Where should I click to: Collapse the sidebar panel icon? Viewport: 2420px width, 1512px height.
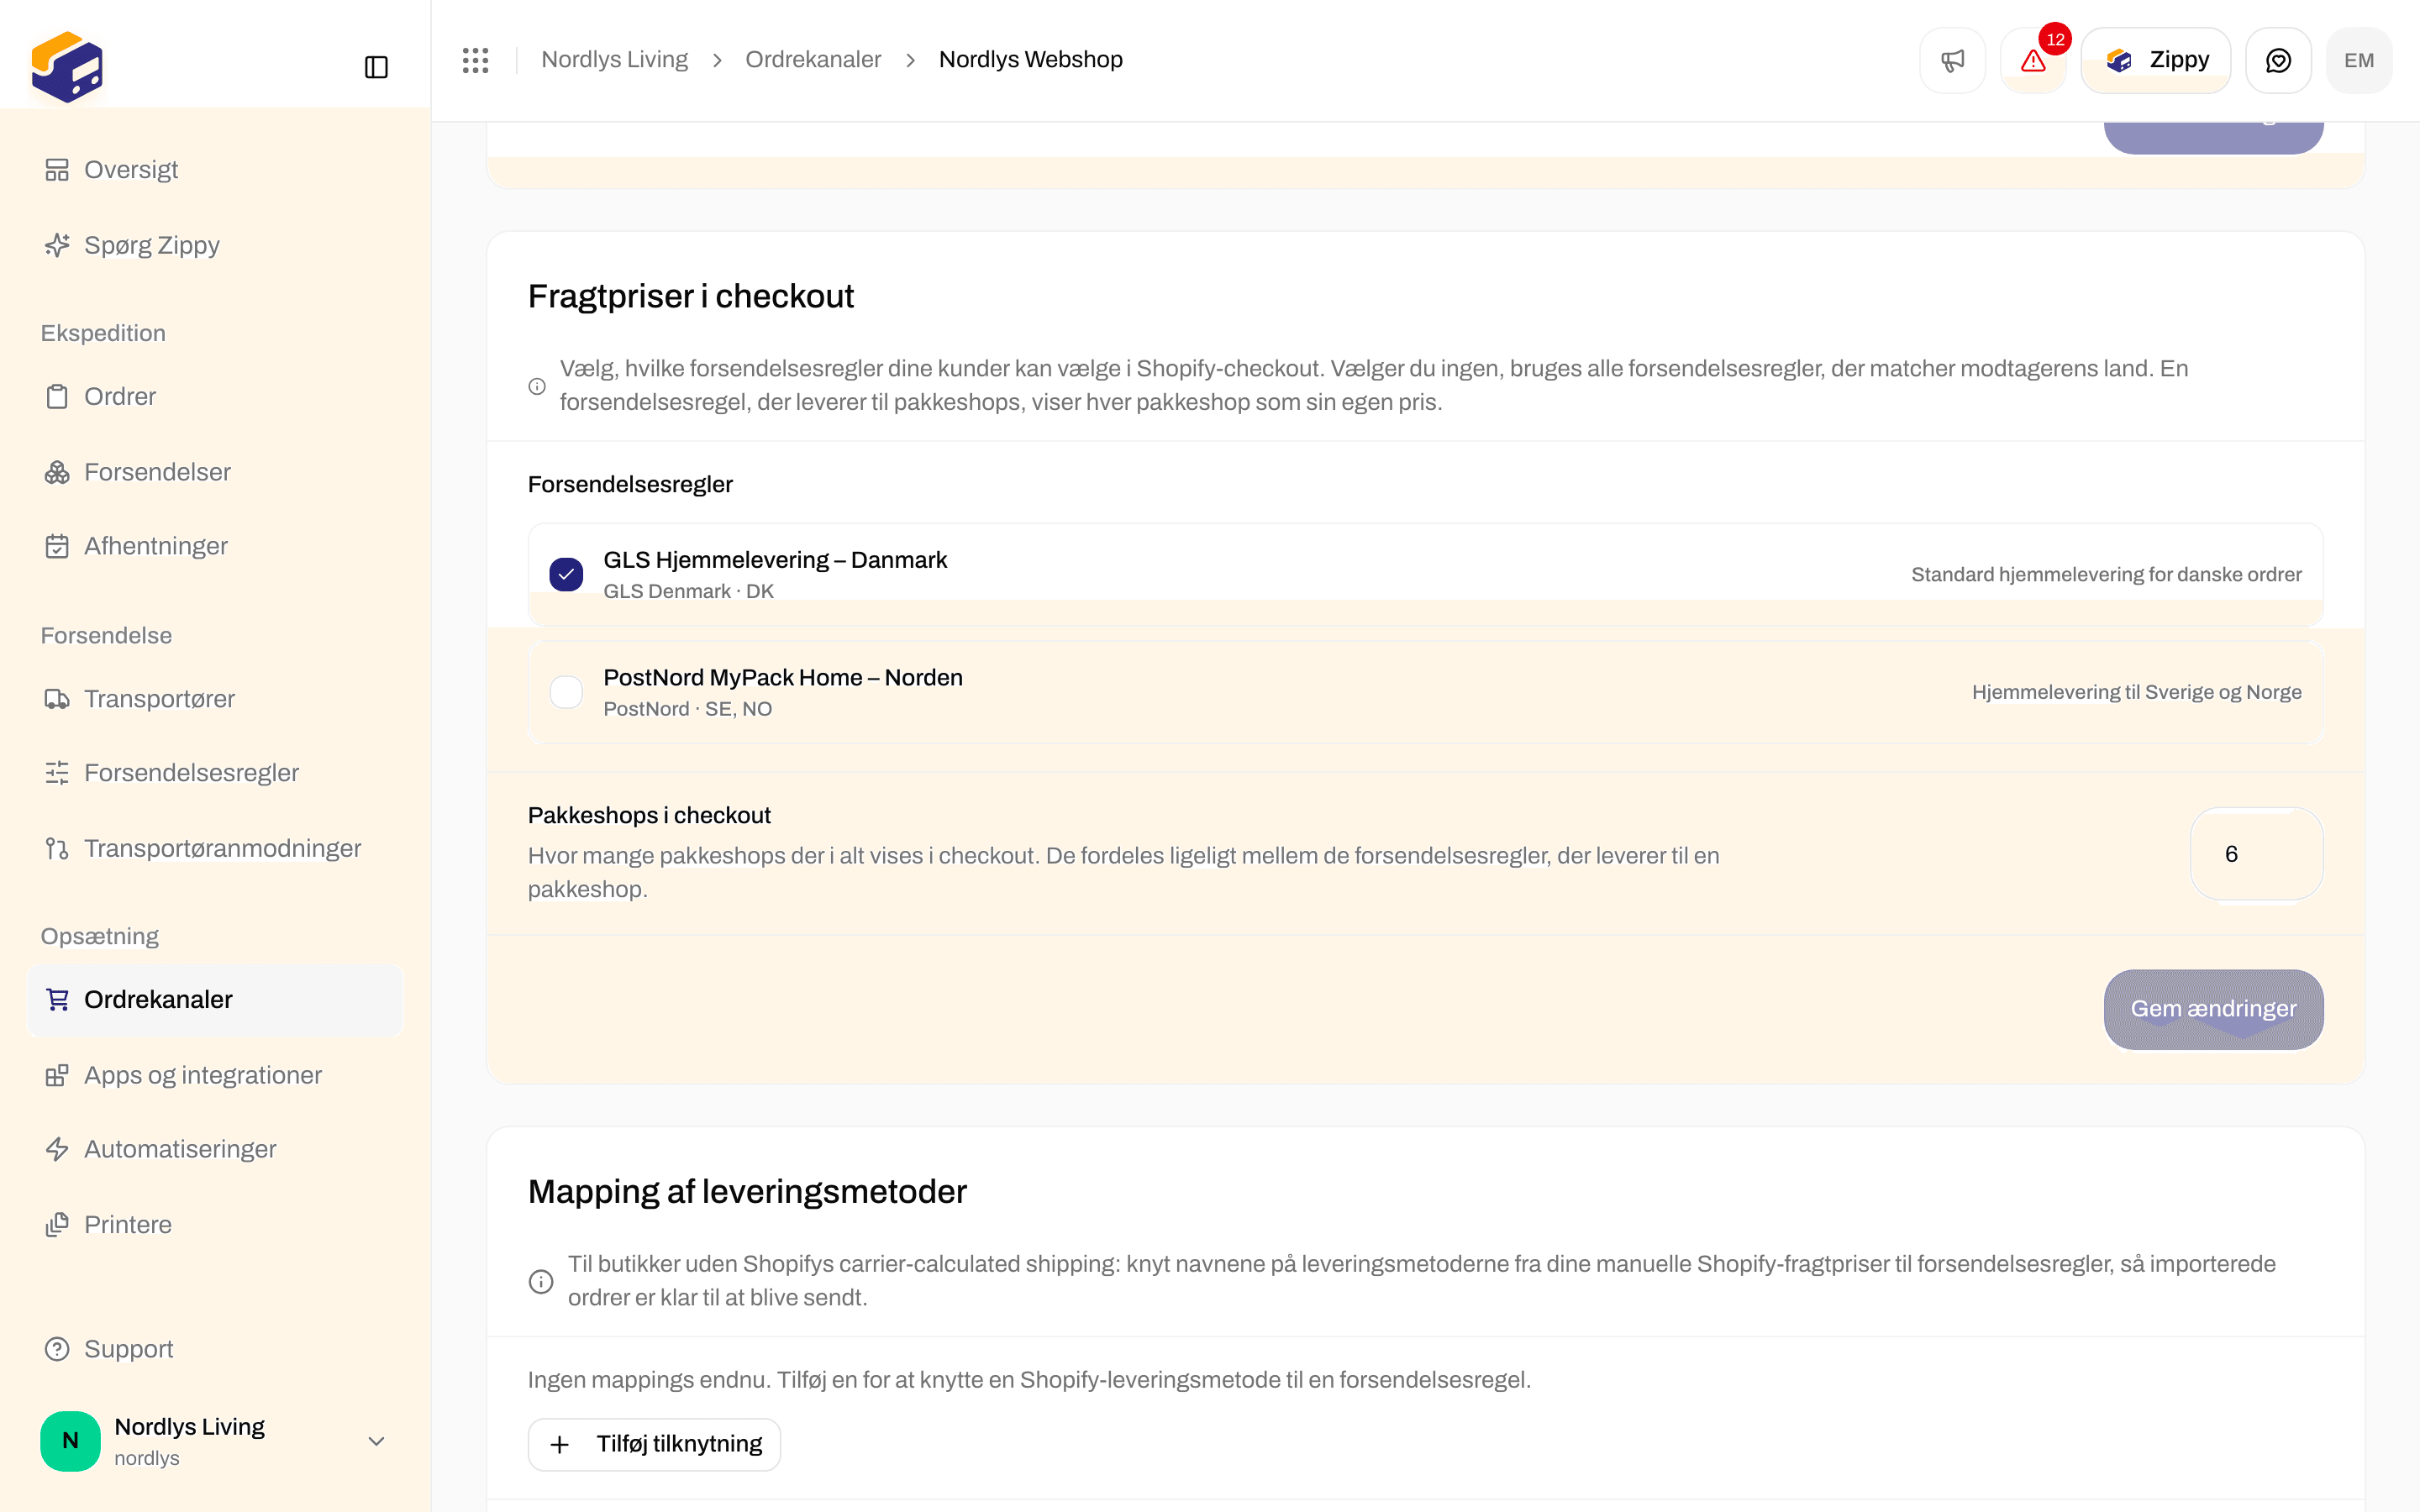[376, 67]
